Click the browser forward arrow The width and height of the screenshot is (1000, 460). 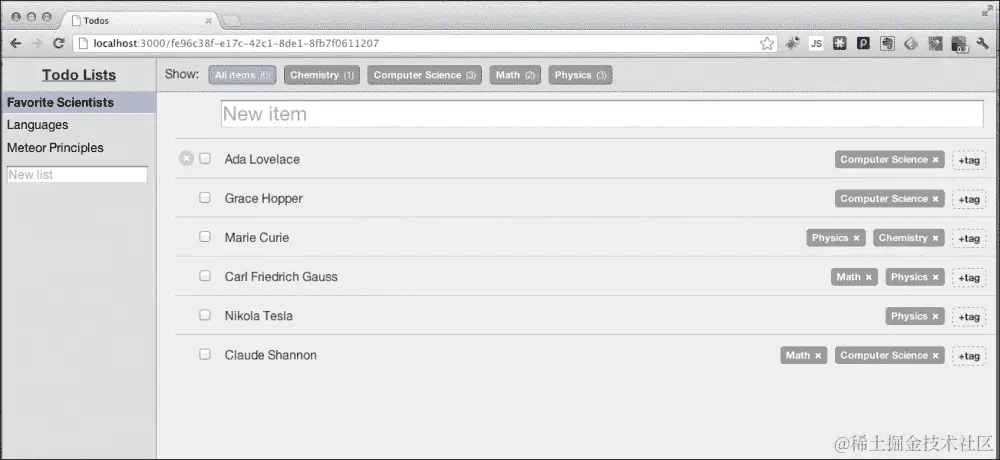(37, 43)
